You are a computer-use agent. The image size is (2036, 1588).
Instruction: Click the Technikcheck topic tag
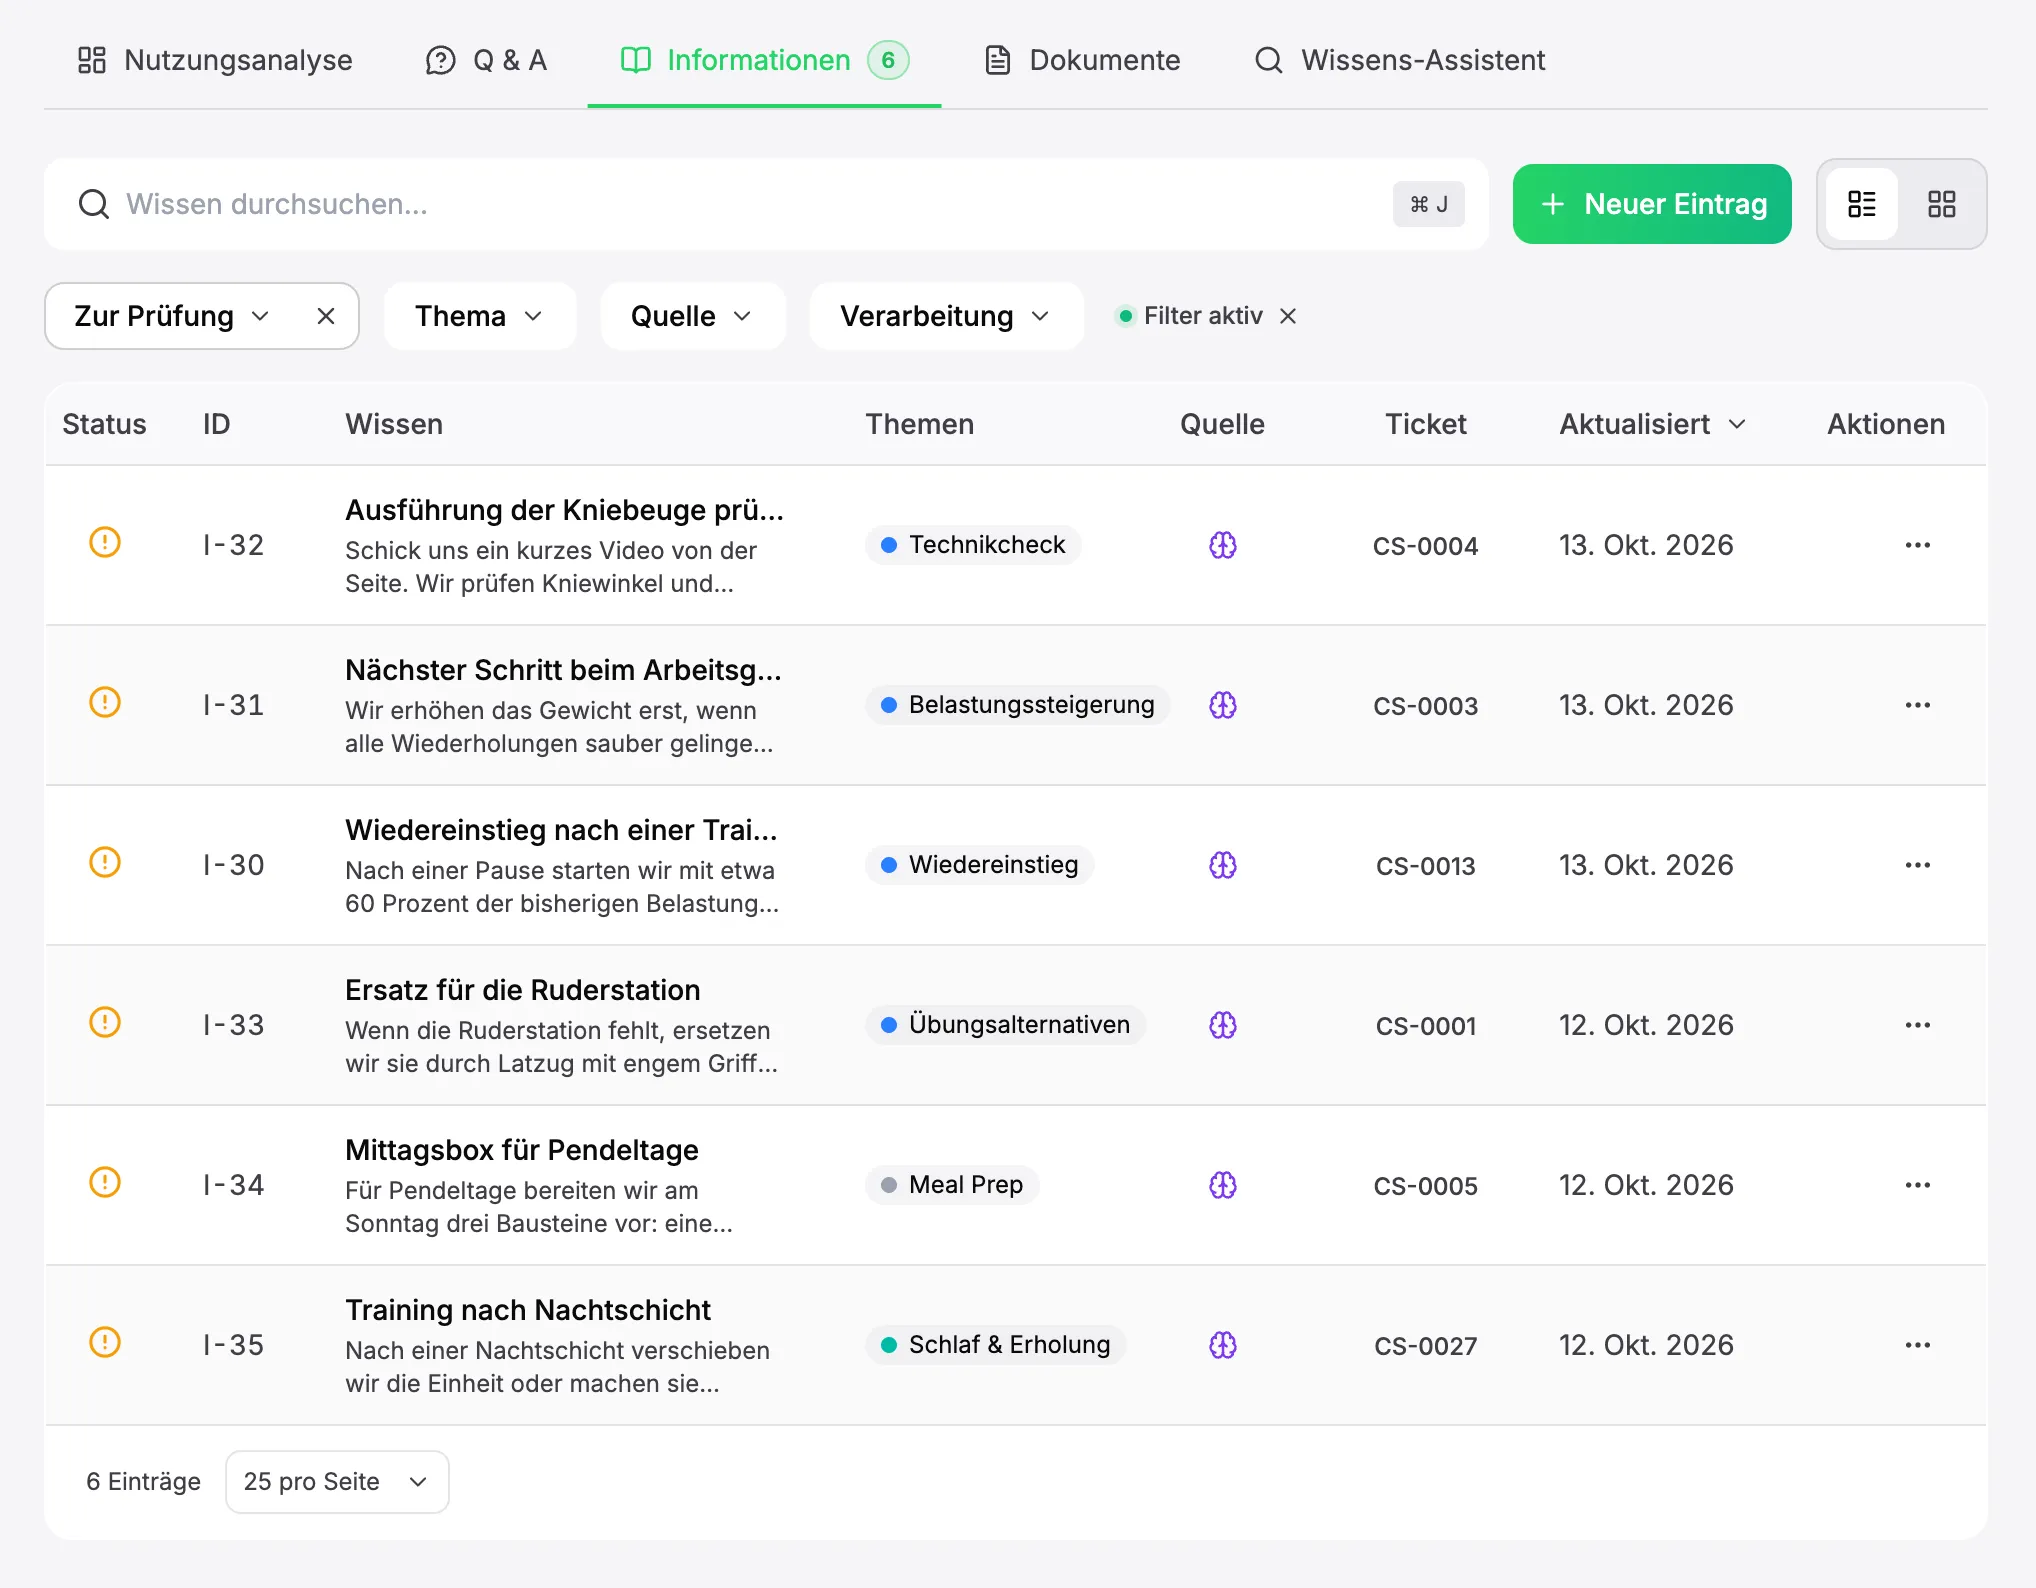(972, 545)
